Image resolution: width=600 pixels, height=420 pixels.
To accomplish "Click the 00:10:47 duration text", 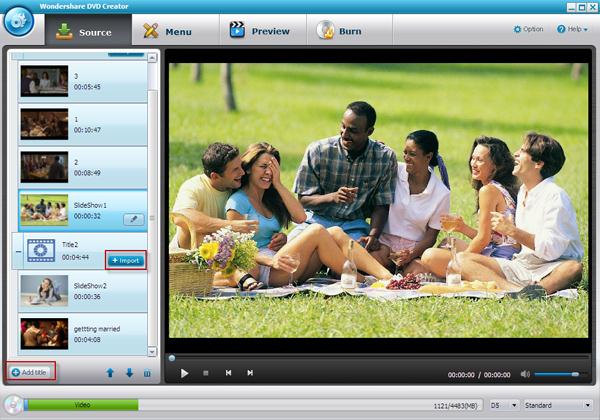I will (87, 130).
